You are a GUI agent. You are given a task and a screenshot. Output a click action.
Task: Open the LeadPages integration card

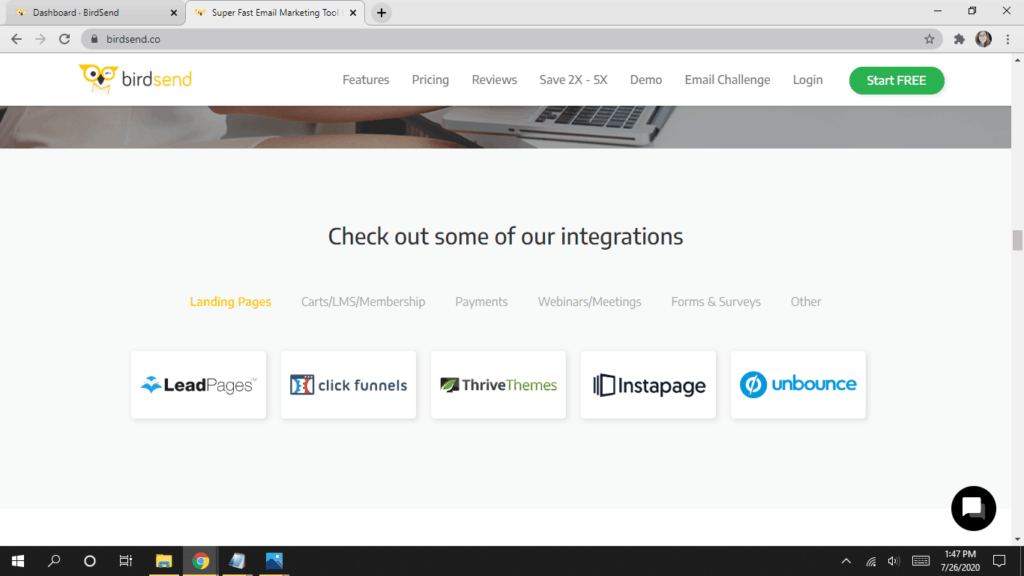[x=199, y=385]
